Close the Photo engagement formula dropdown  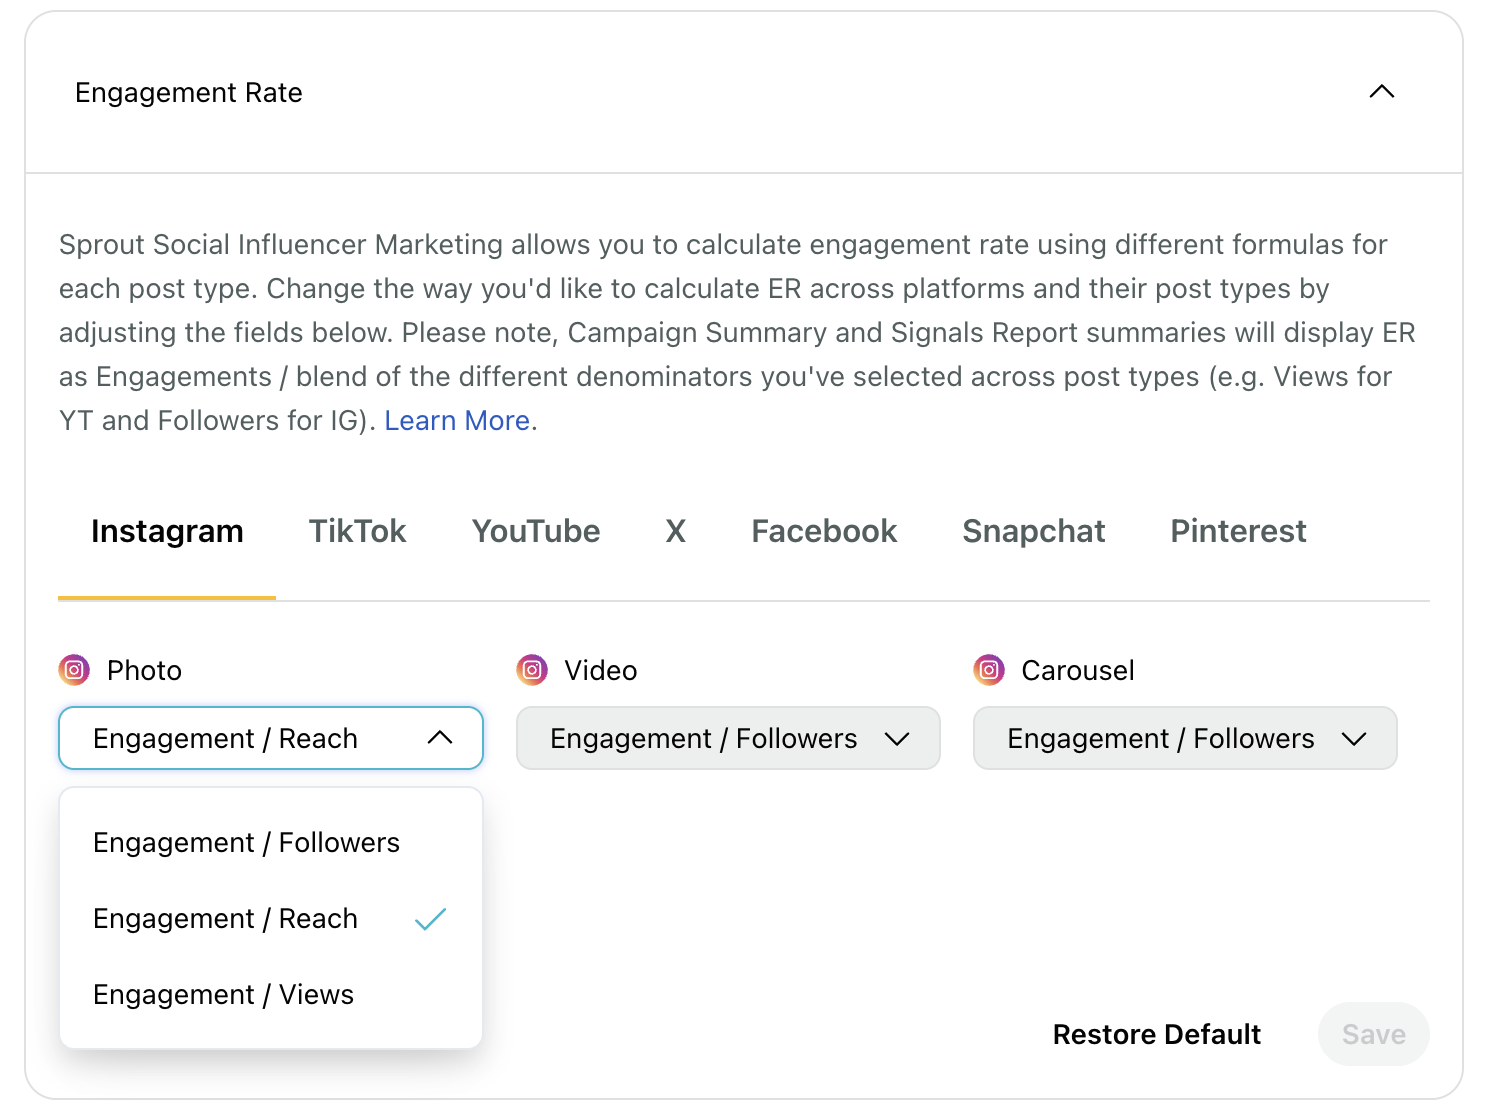tap(271, 738)
